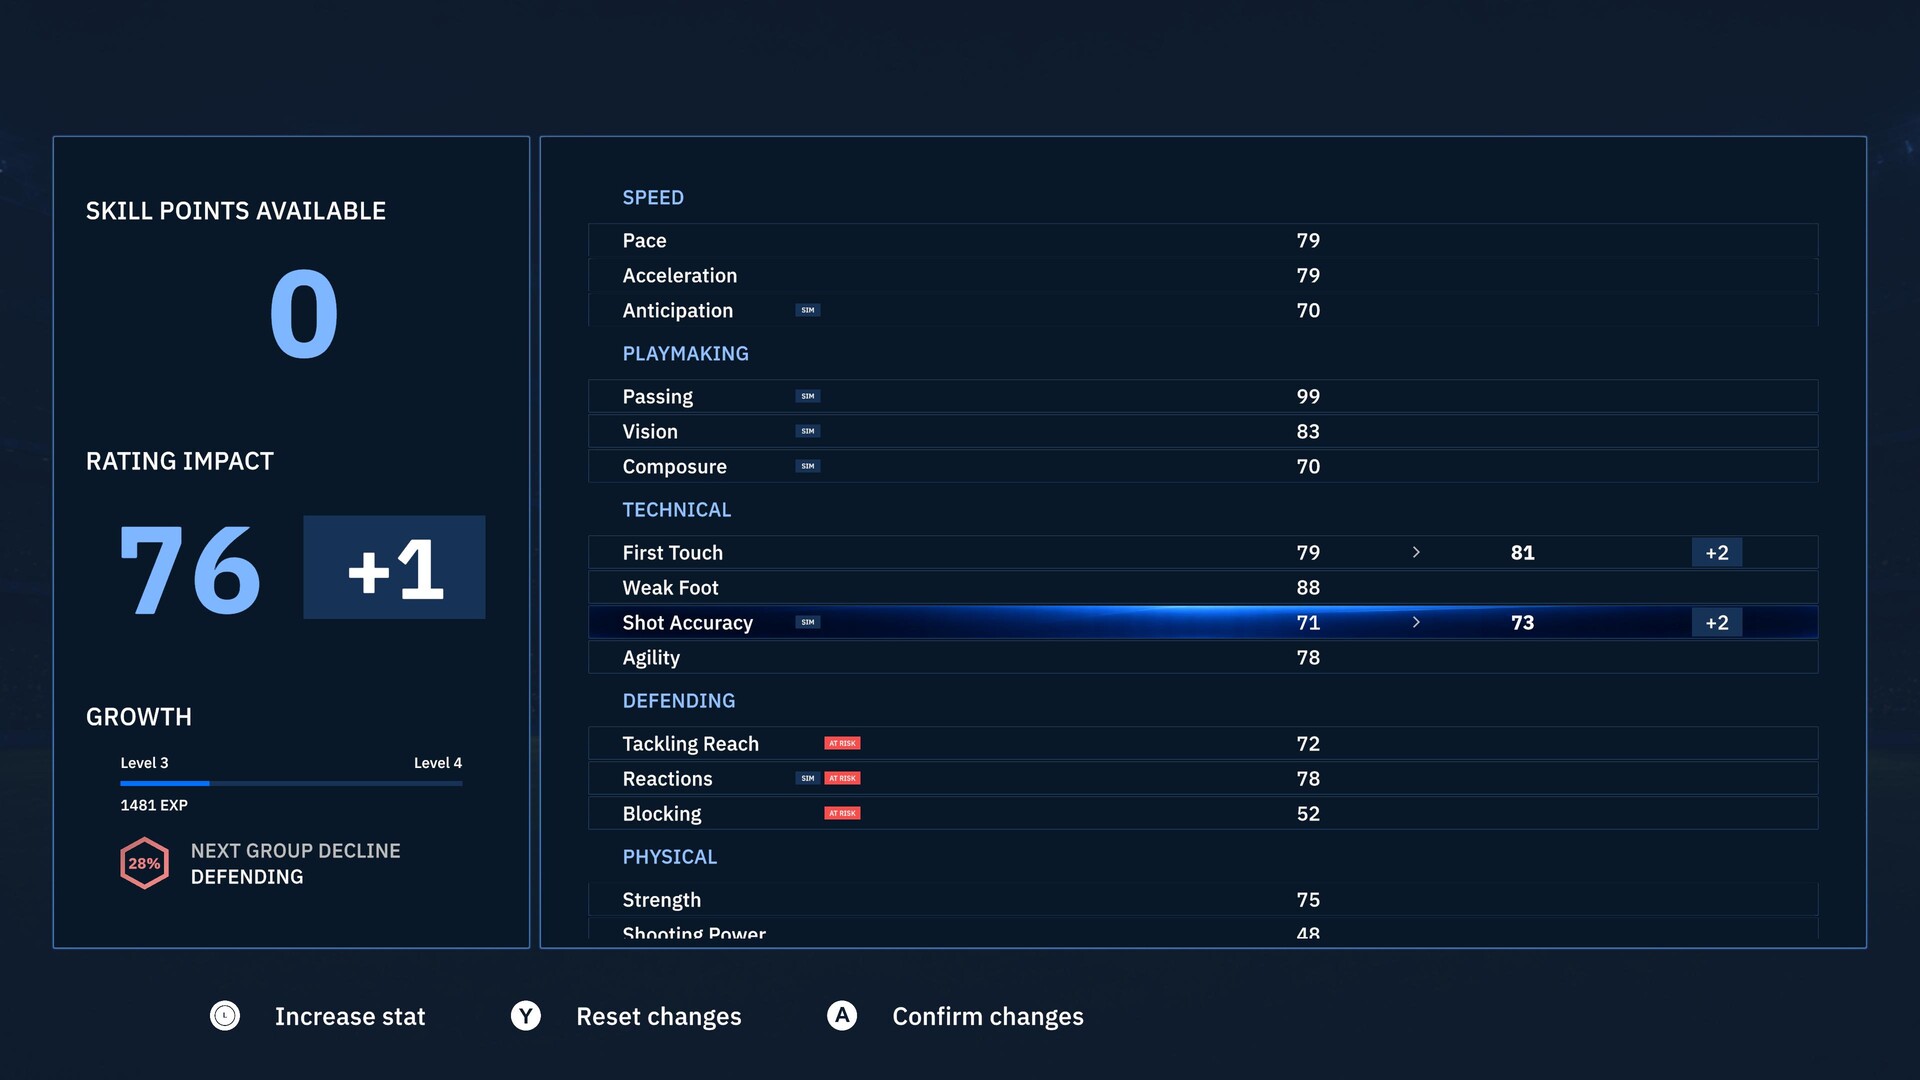
Task: Click the +2 badge on Shot Accuracy
Action: 1717,622
